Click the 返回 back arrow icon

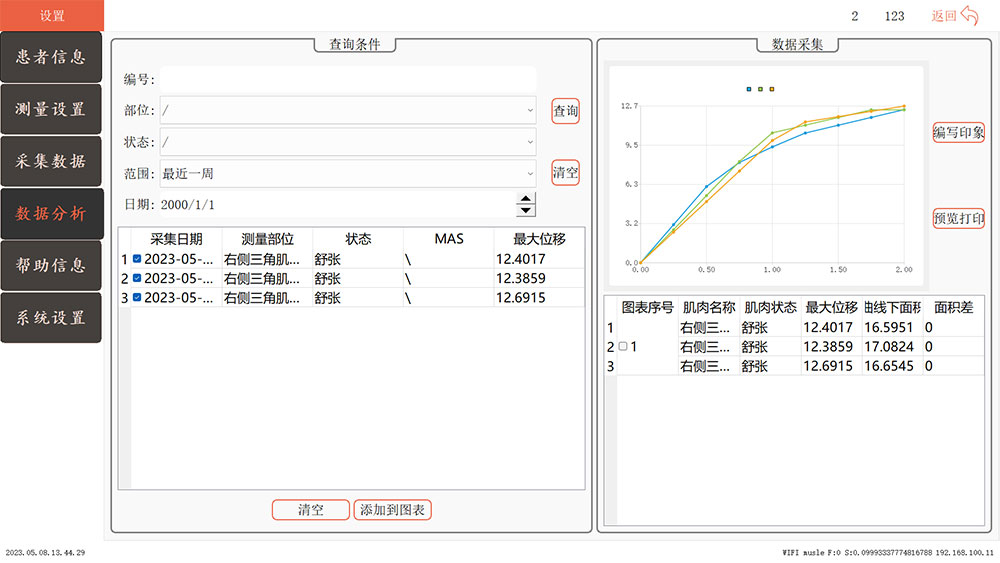(x=968, y=15)
